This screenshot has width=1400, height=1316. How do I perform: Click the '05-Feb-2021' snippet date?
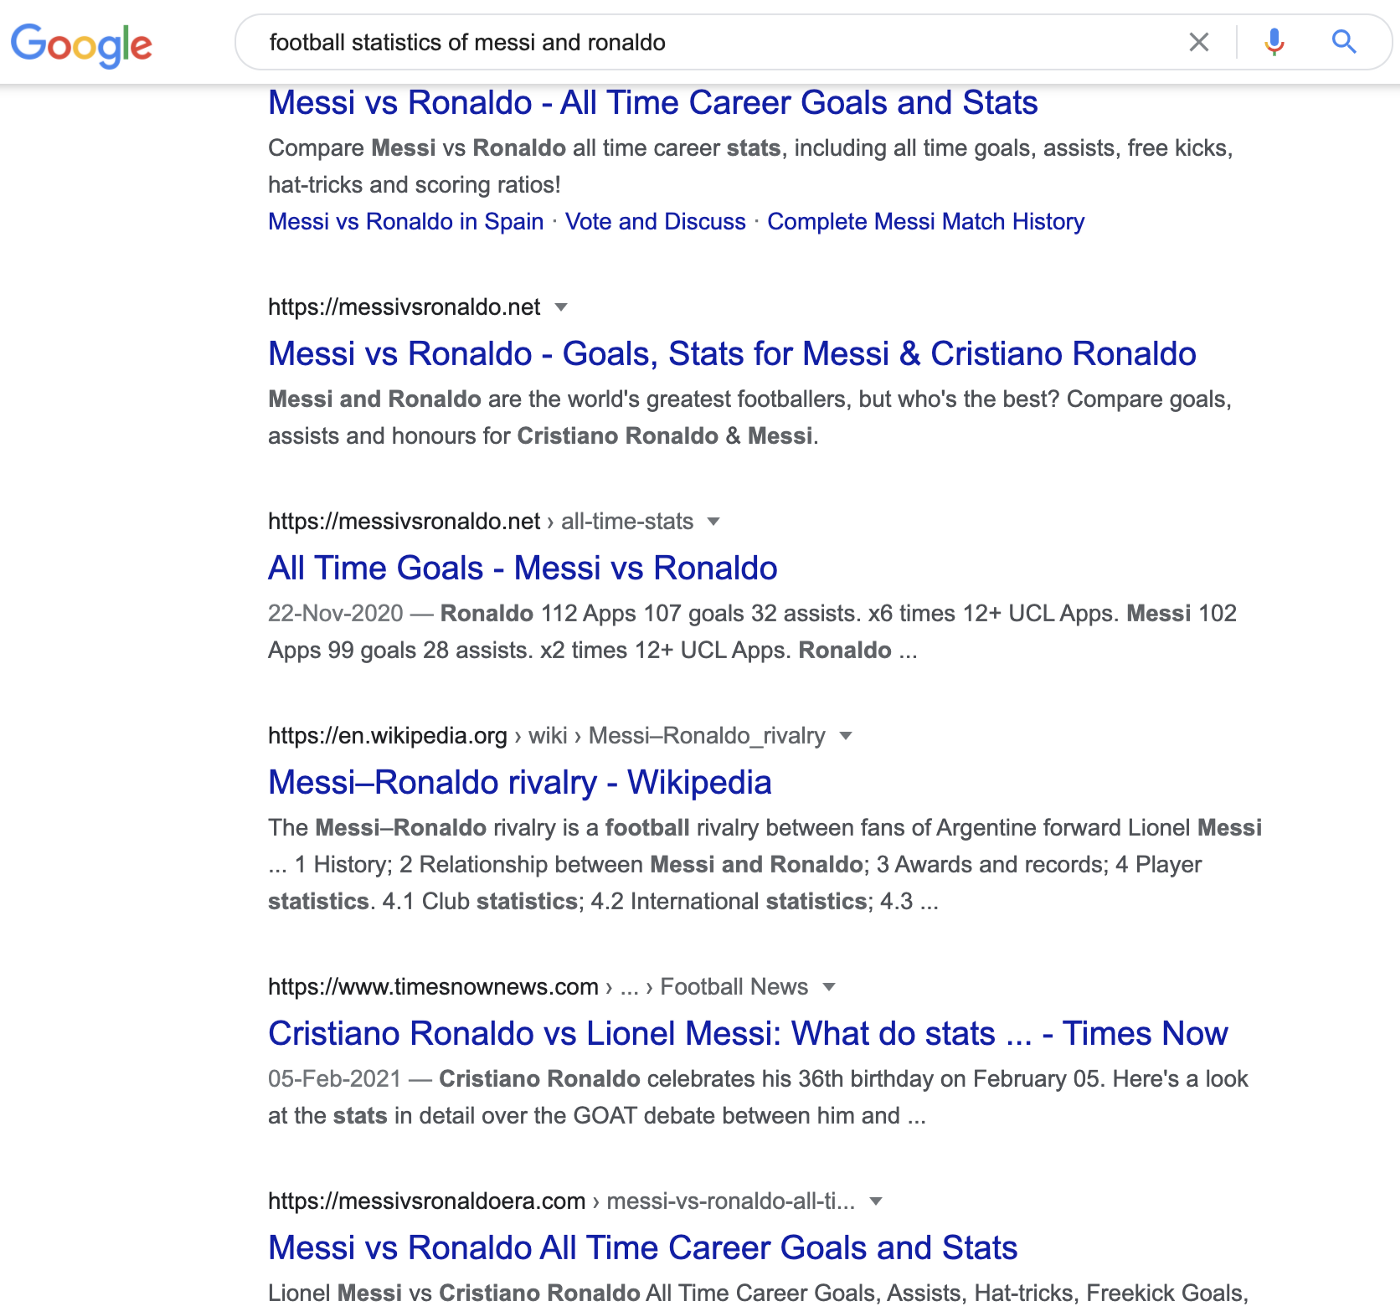(335, 1079)
